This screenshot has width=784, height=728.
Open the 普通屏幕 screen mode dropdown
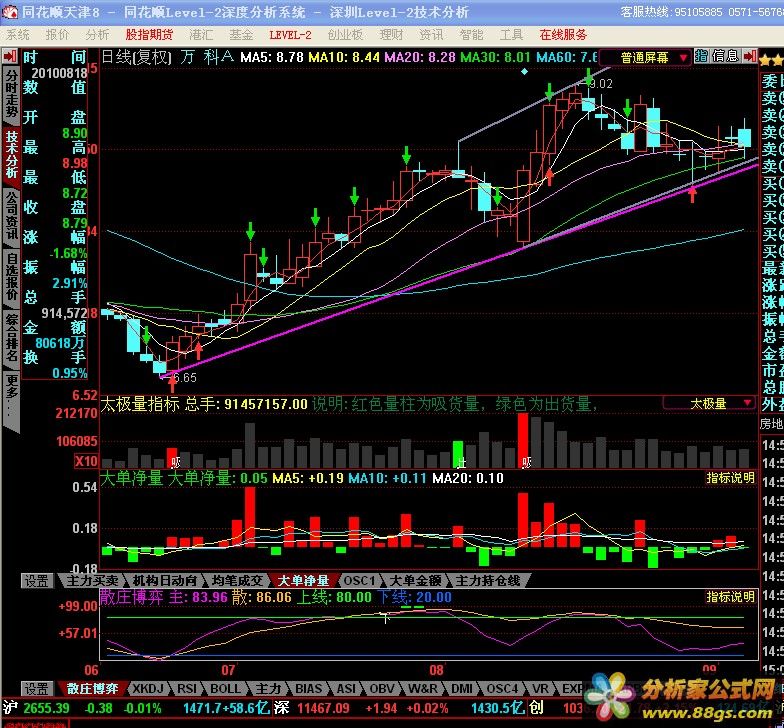click(645, 58)
